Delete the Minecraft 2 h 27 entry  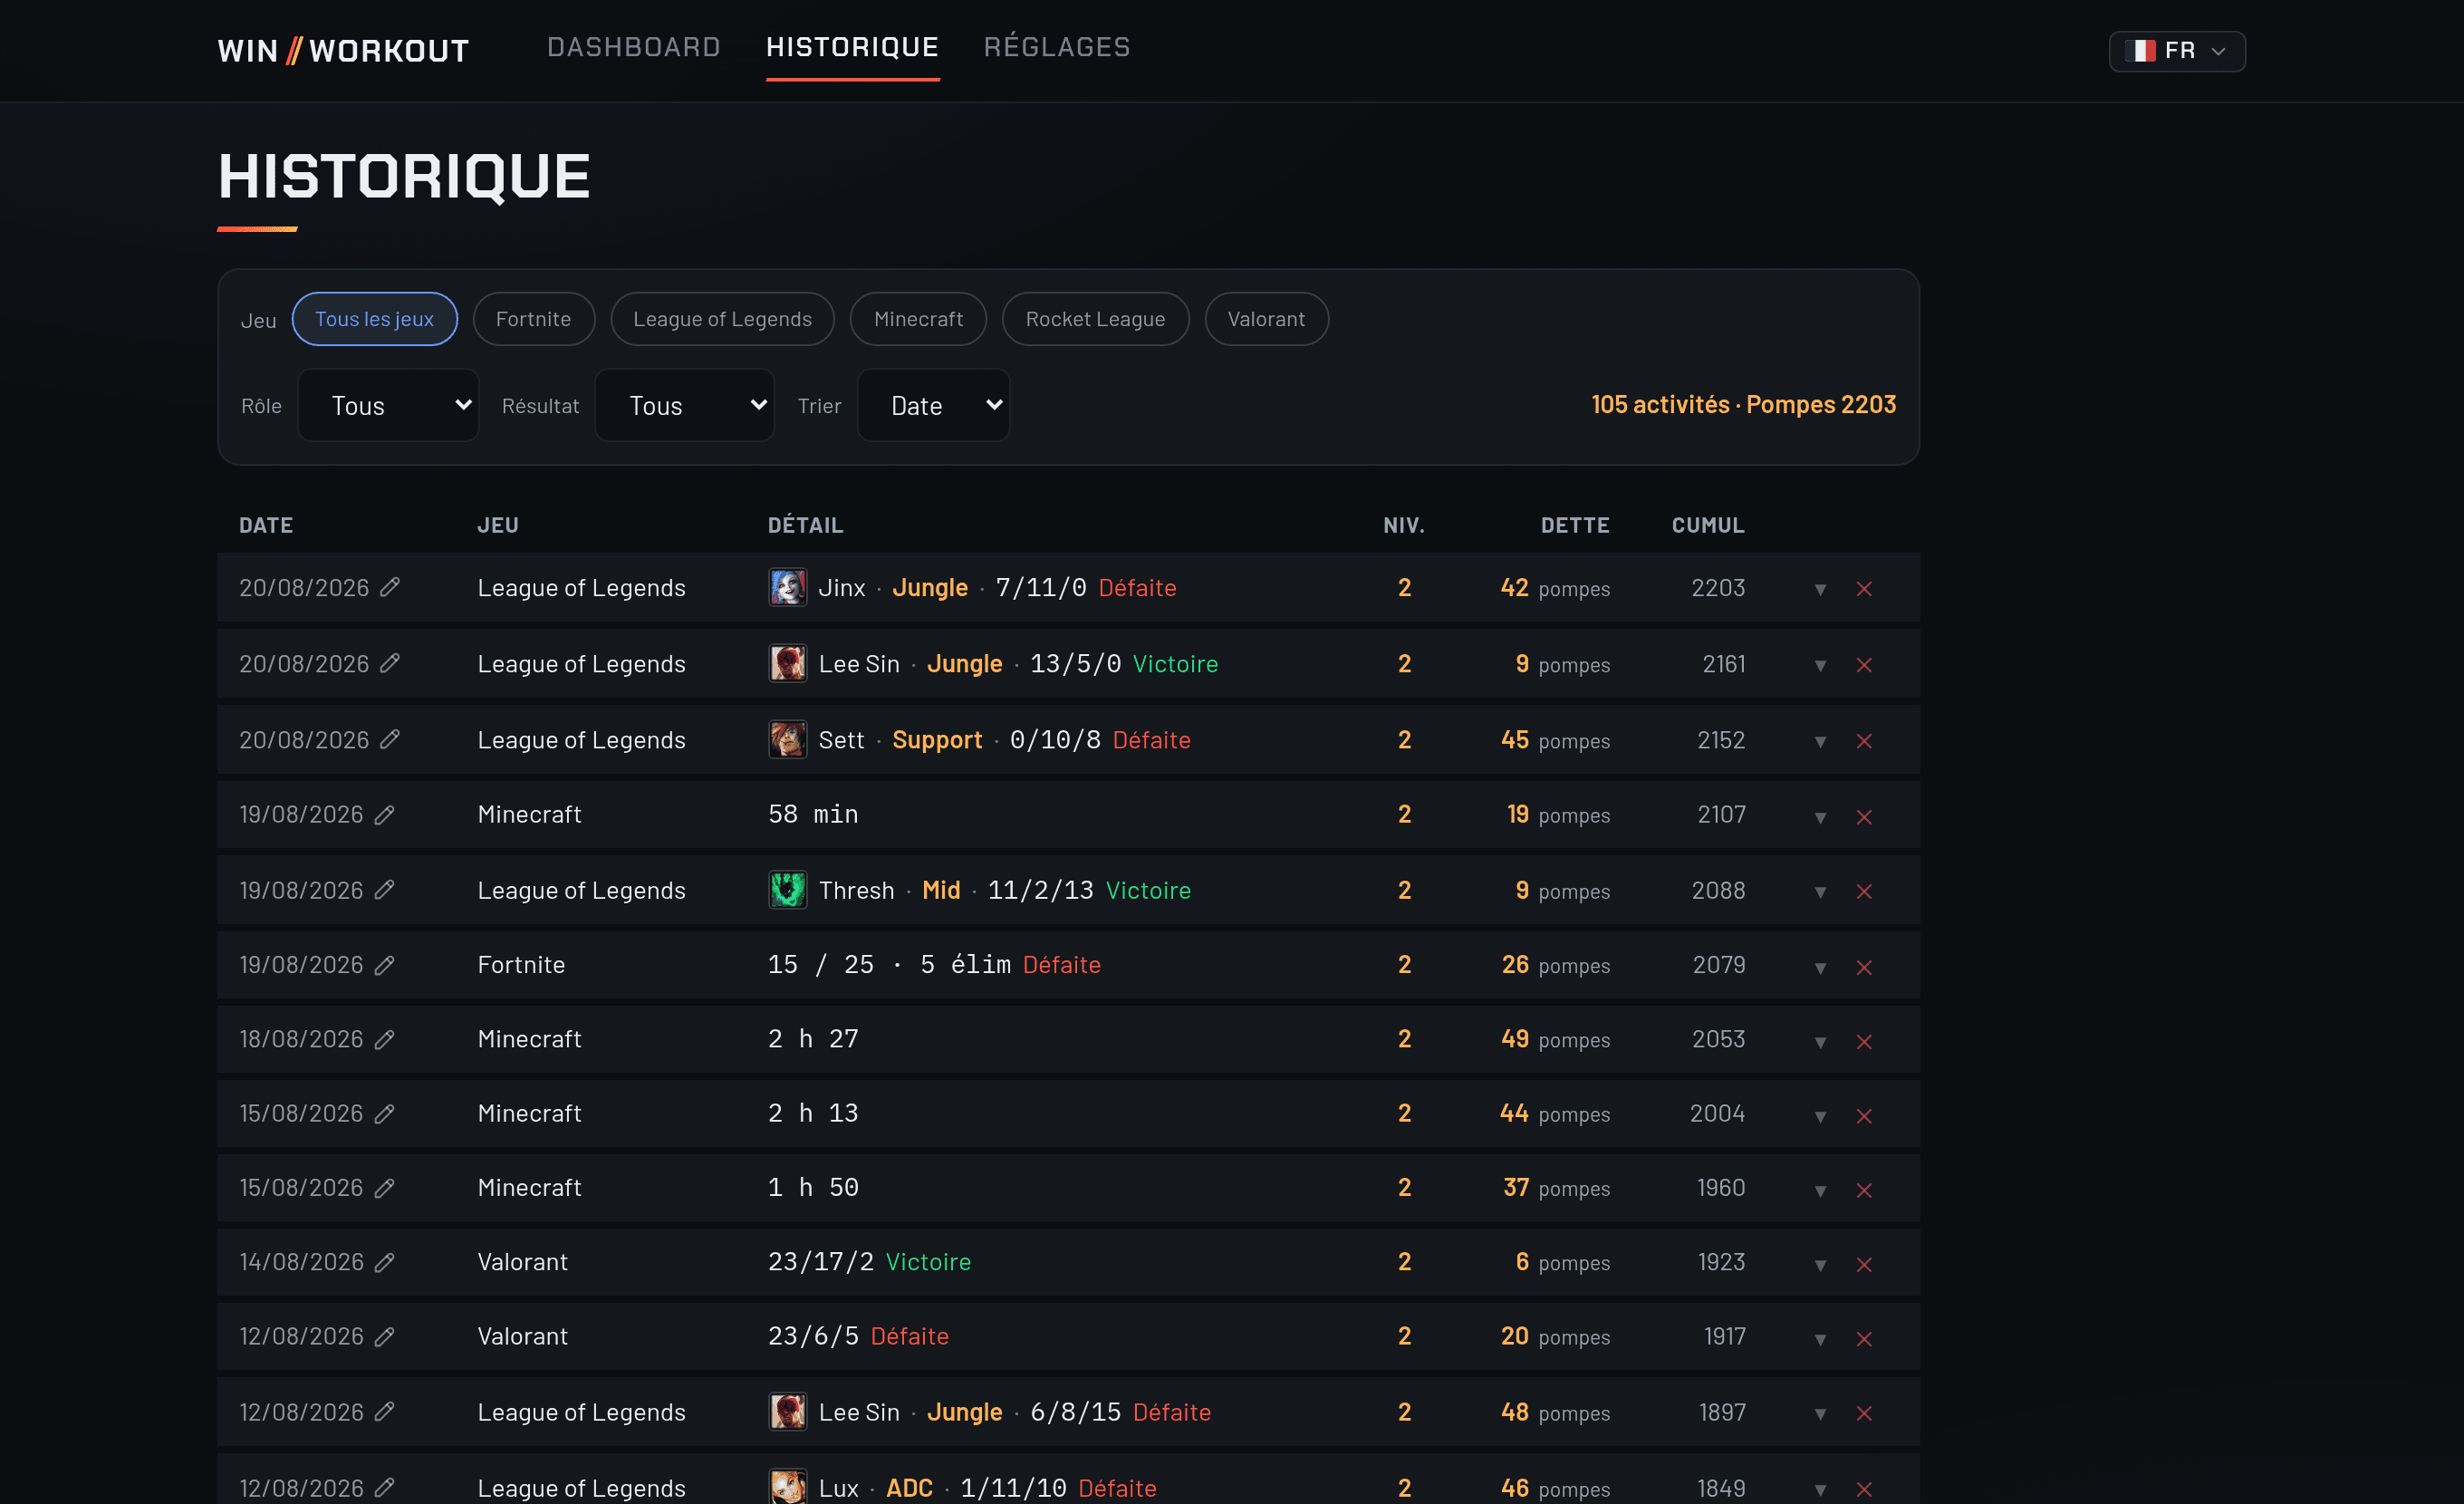[1864, 1041]
